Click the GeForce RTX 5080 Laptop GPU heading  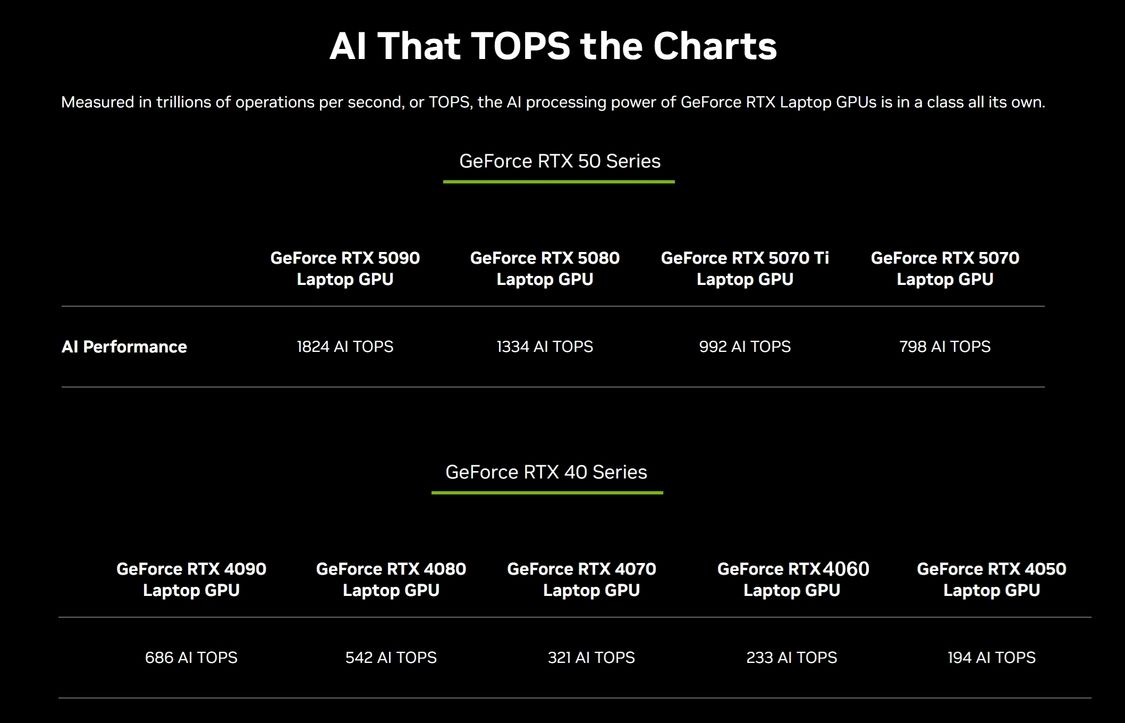point(545,268)
